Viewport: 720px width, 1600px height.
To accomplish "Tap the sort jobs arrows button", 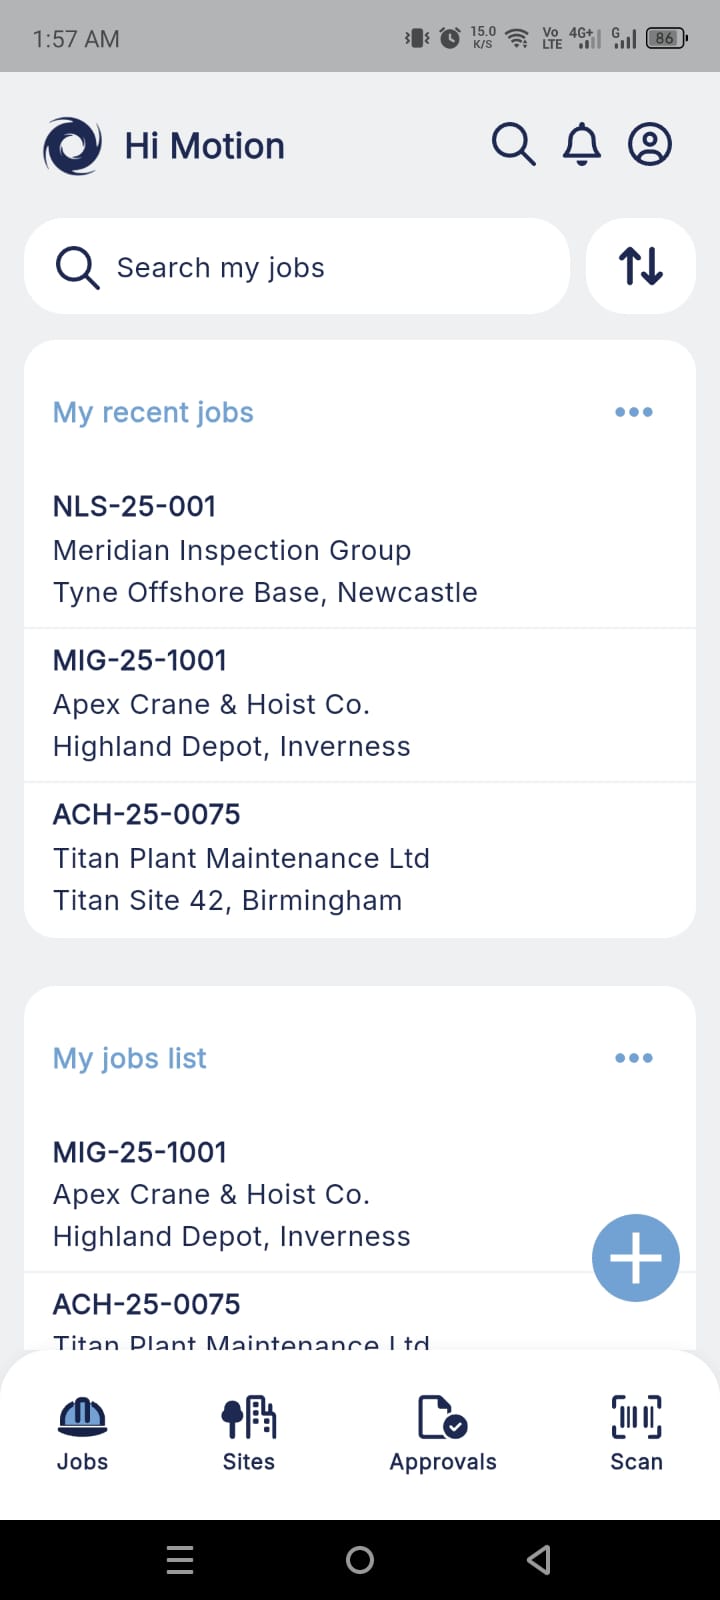I will (640, 266).
